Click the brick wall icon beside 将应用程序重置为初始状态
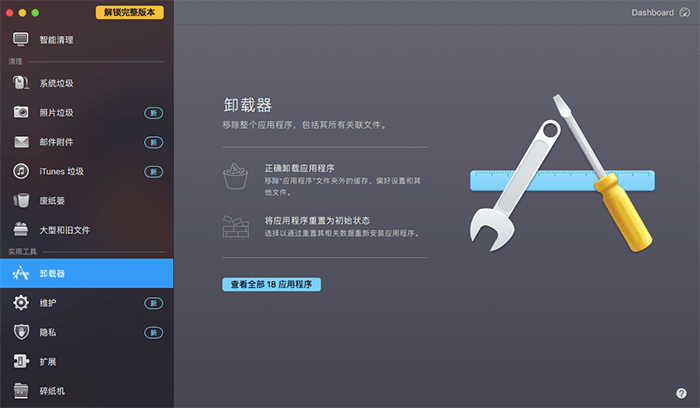The width and height of the screenshot is (700, 408). coord(236,227)
